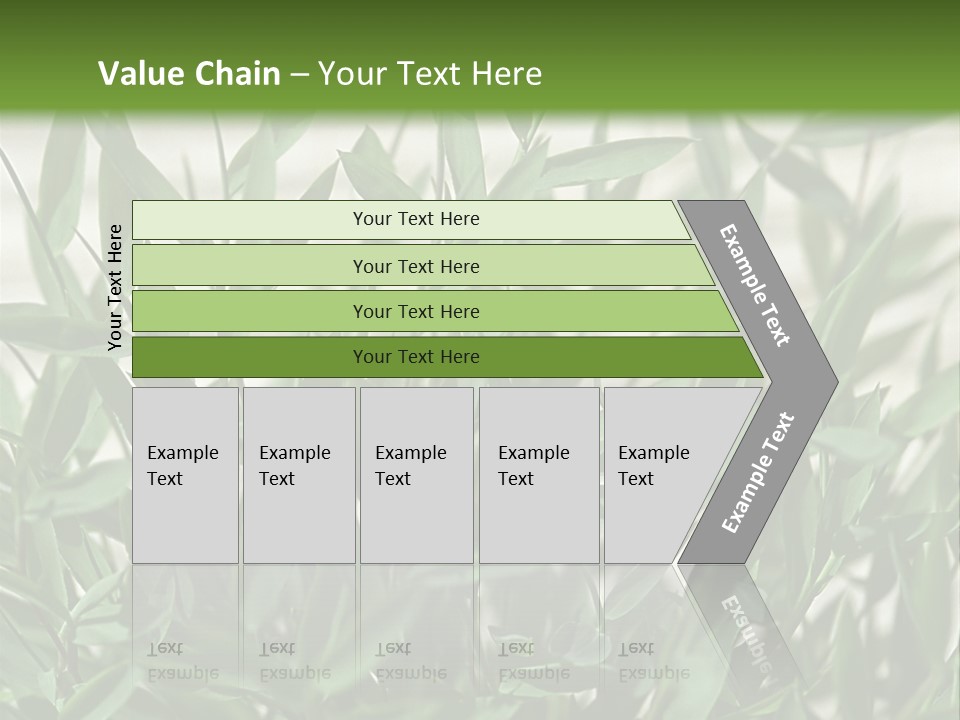Click the 'Value Chain – Your Text Here' title
960x720 pixels.
(x=320, y=74)
